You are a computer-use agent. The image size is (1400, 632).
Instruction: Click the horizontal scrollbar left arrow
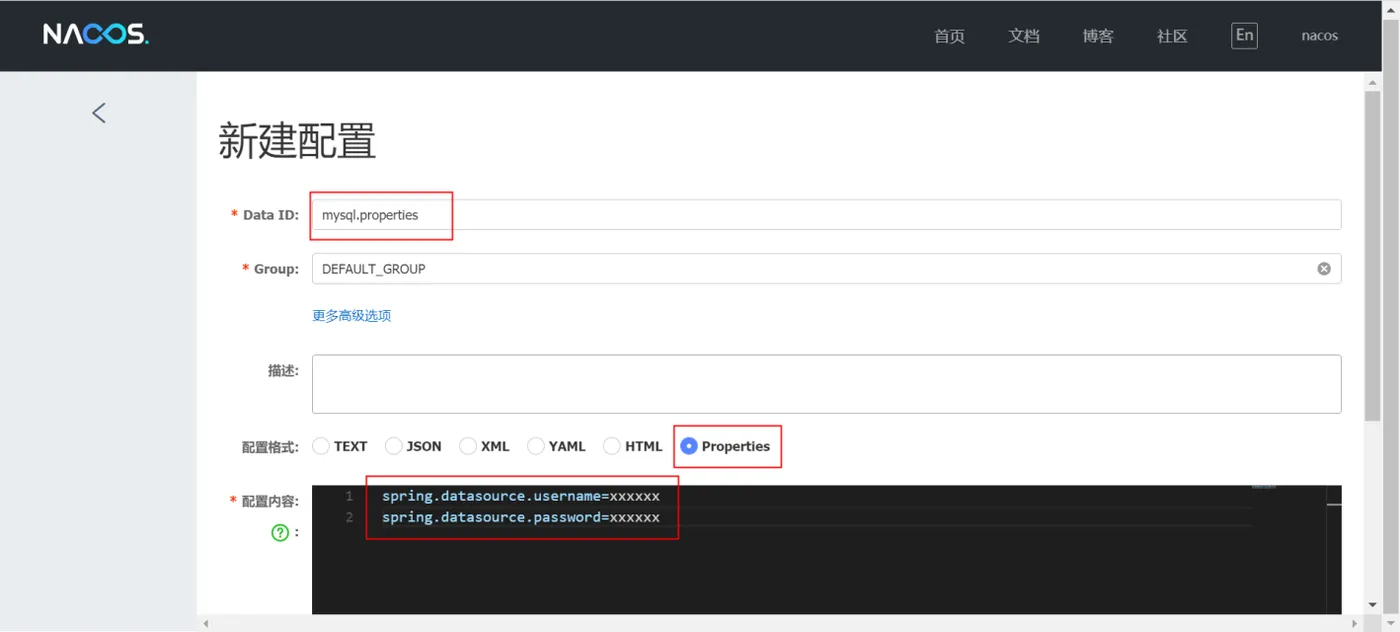[x=206, y=624]
